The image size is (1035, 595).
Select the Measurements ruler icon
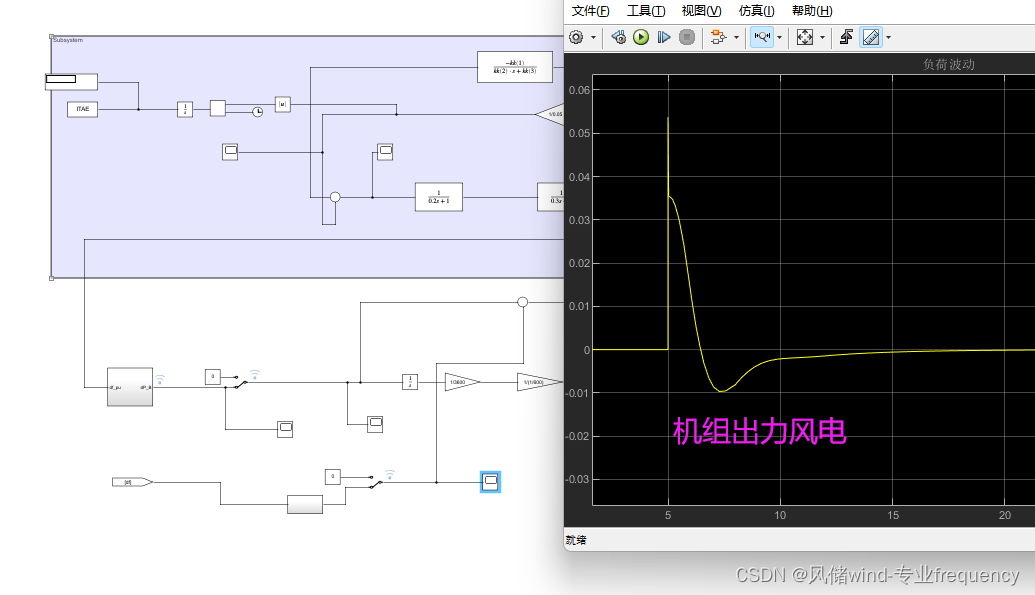click(x=871, y=37)
